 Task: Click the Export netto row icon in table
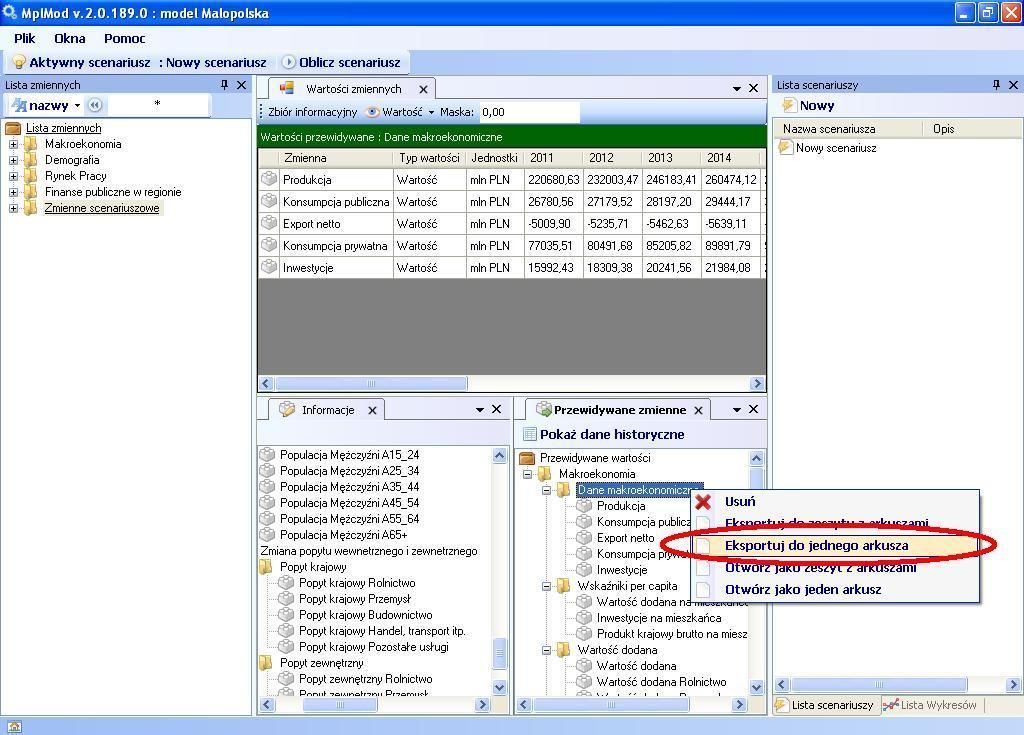[x=269, y=223]
